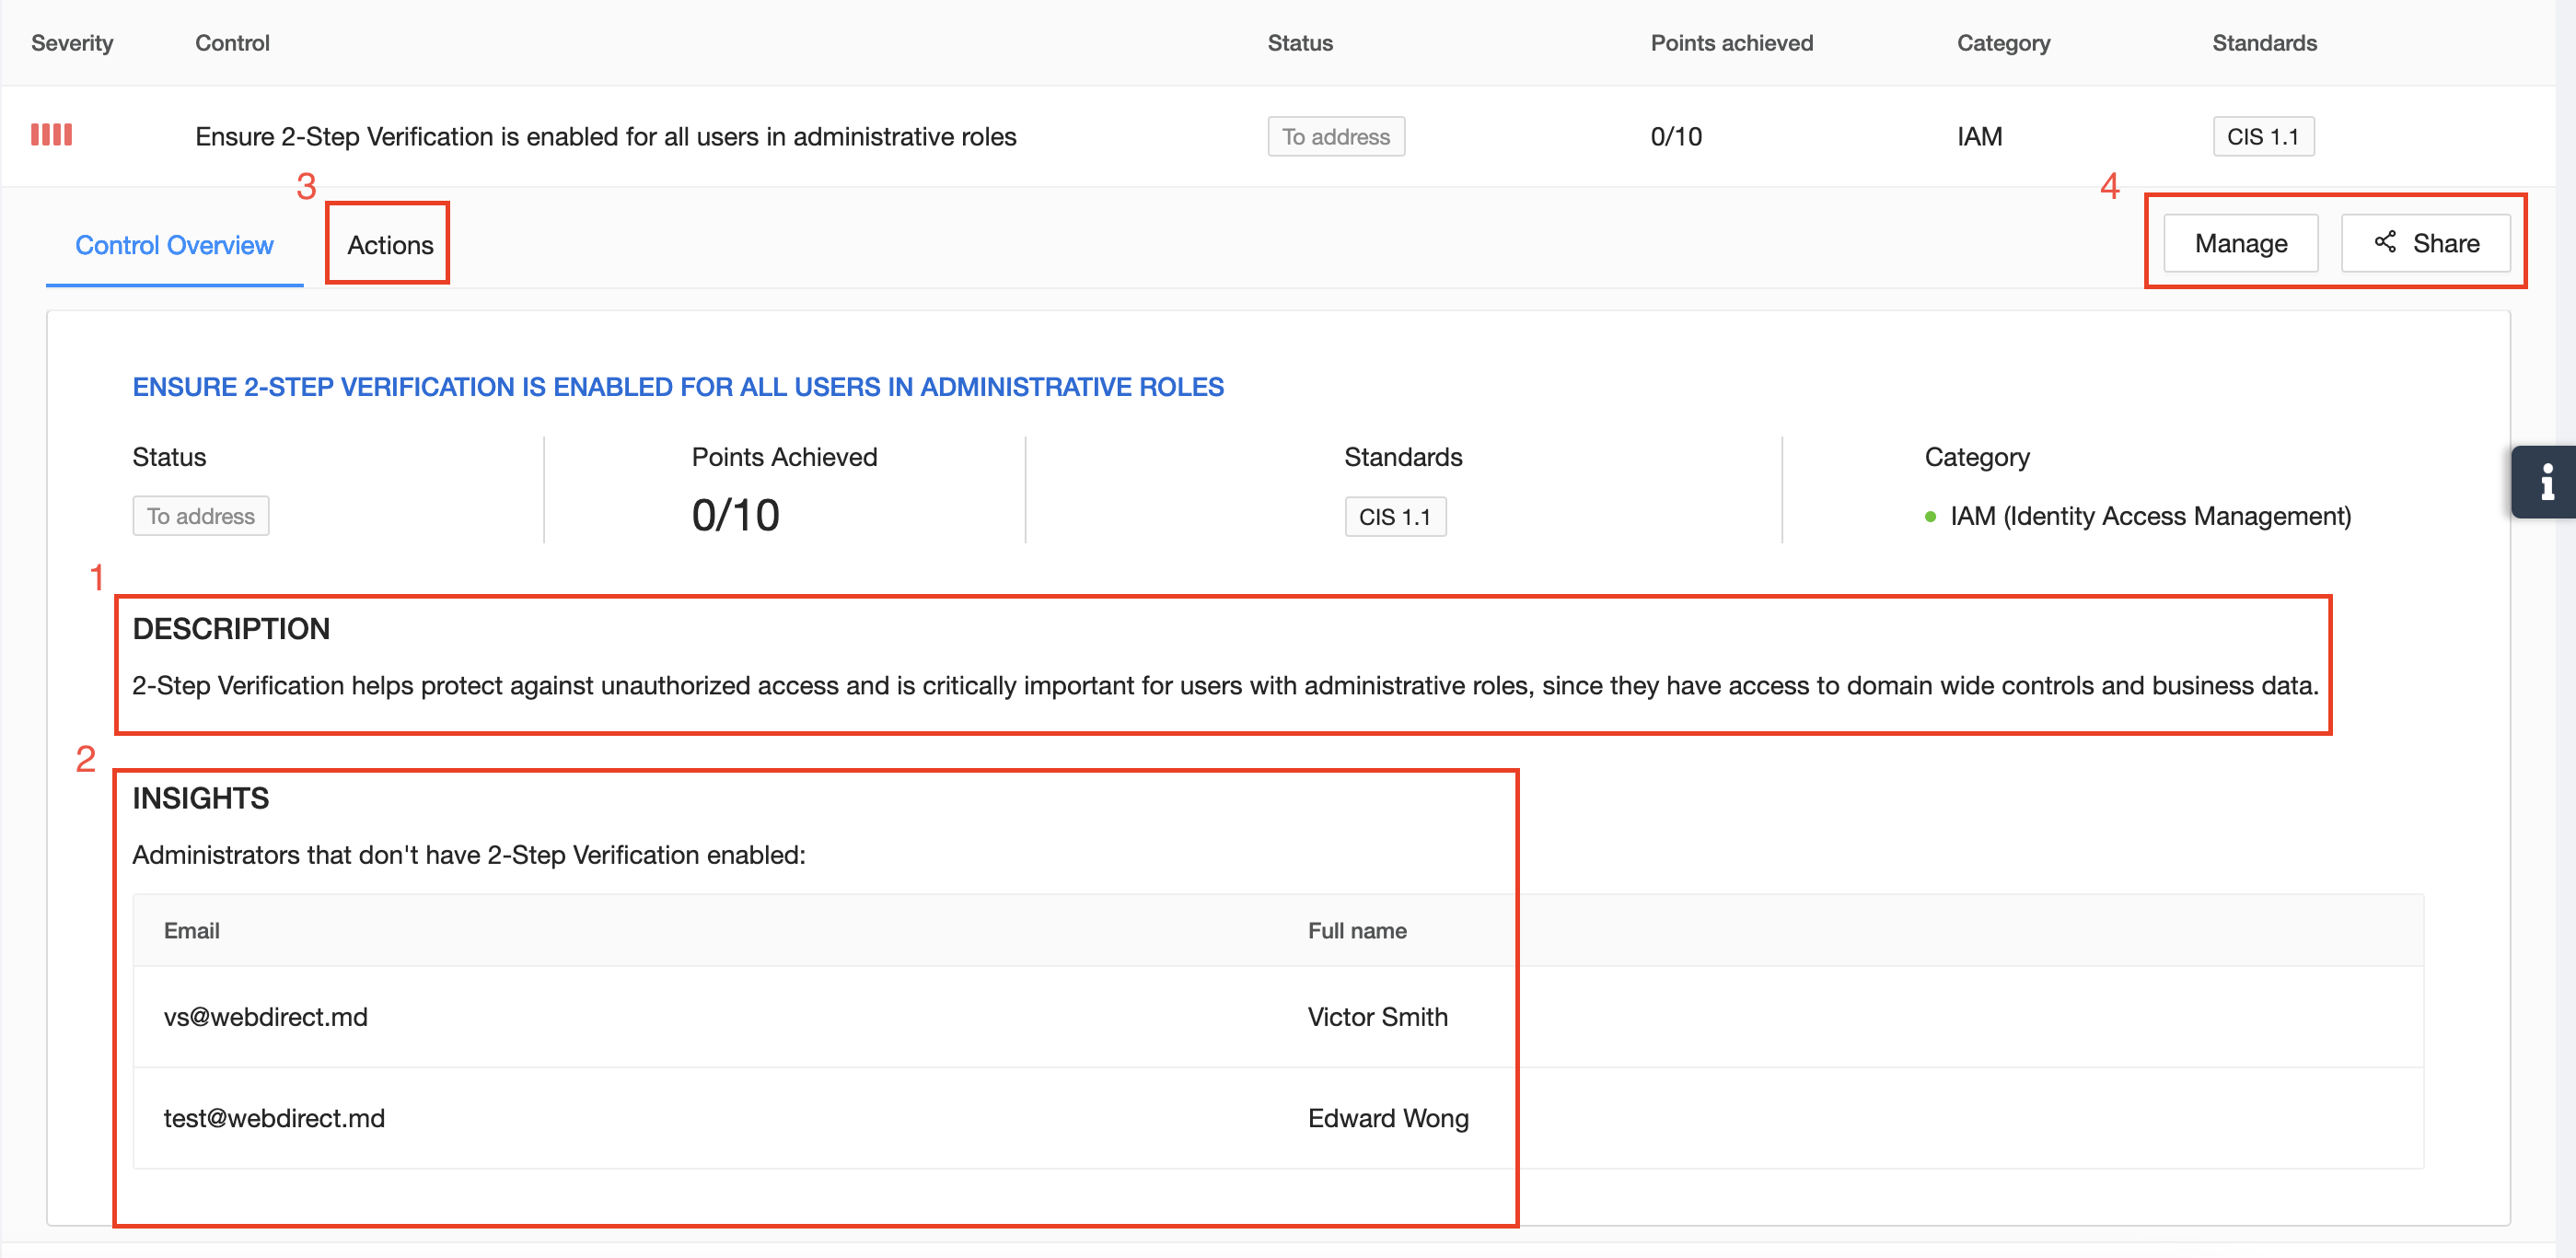
Task: Click the share icon in Share button
Action: [2385, 242]
